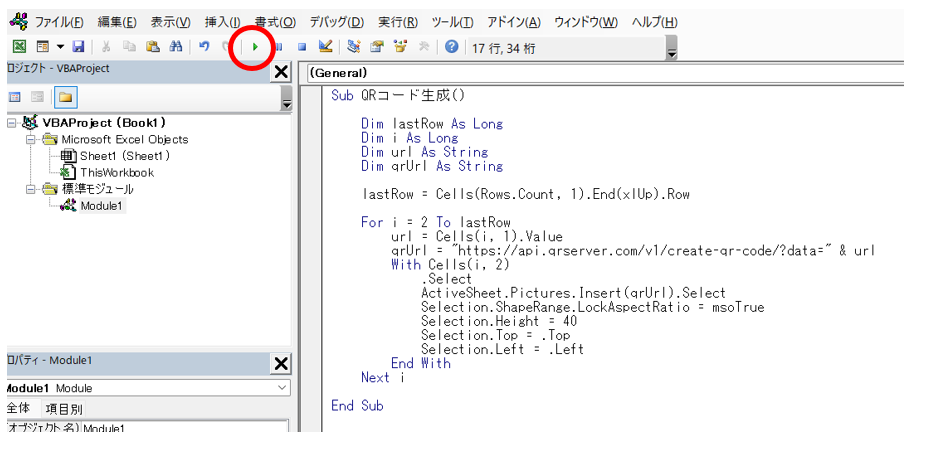Screen dimensions: 931x453
Task: Click the Break pause icon
Action: click(x=279, y=47)
